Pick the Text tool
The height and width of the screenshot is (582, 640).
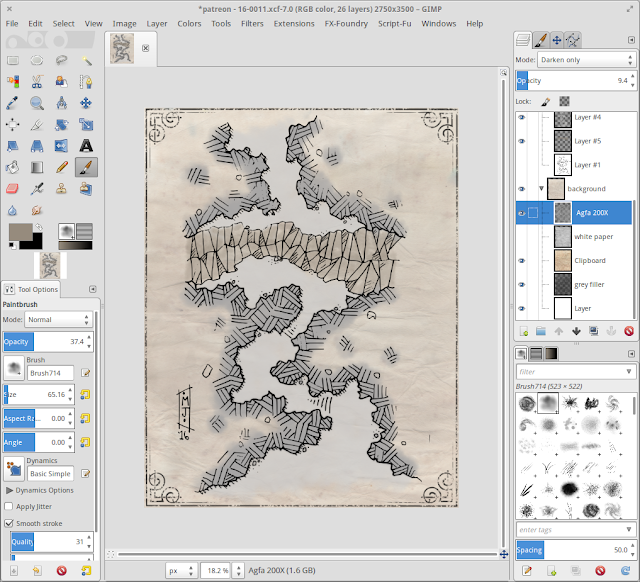(x=86, y=145)
